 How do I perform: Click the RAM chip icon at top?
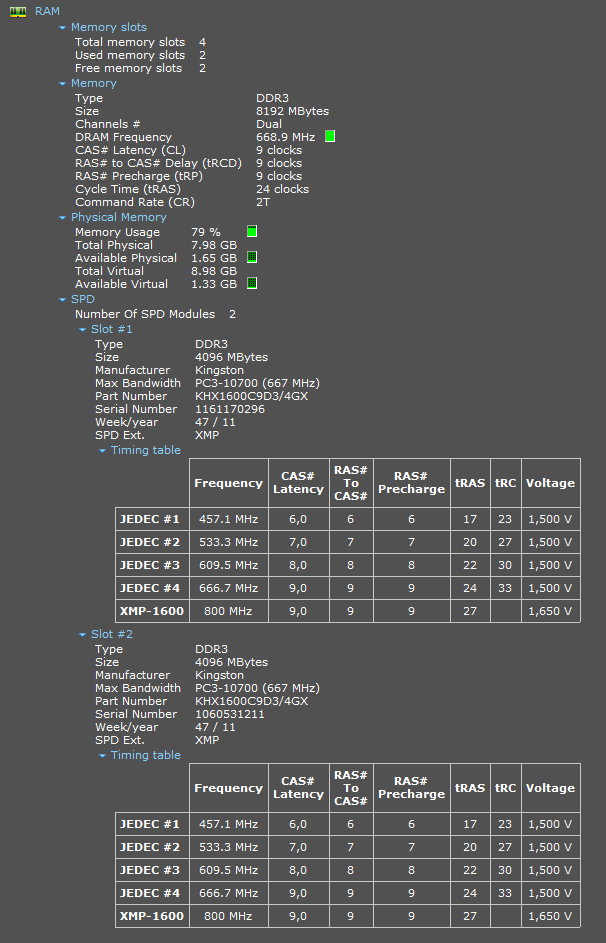(x=17, y=10)
